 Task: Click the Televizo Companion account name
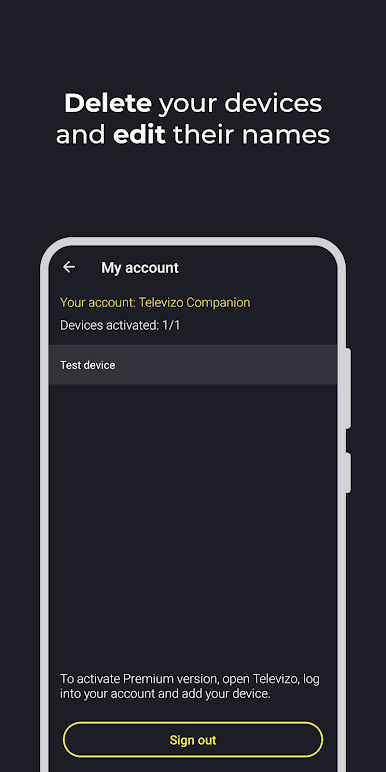click(x=194, y=302)
